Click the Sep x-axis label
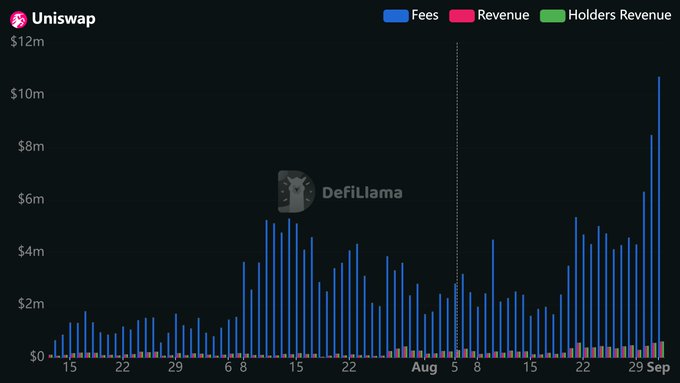The width and height of the screenshot is (680, 383). tap(658, 367)
